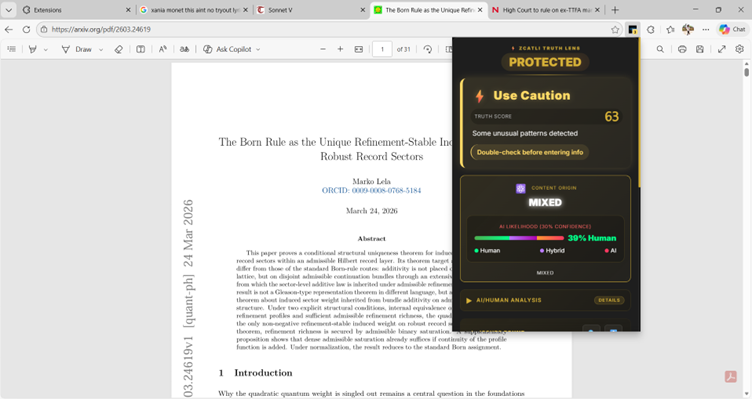
Task: Enter PDF full screen mode
Action: tap(722, 49)
